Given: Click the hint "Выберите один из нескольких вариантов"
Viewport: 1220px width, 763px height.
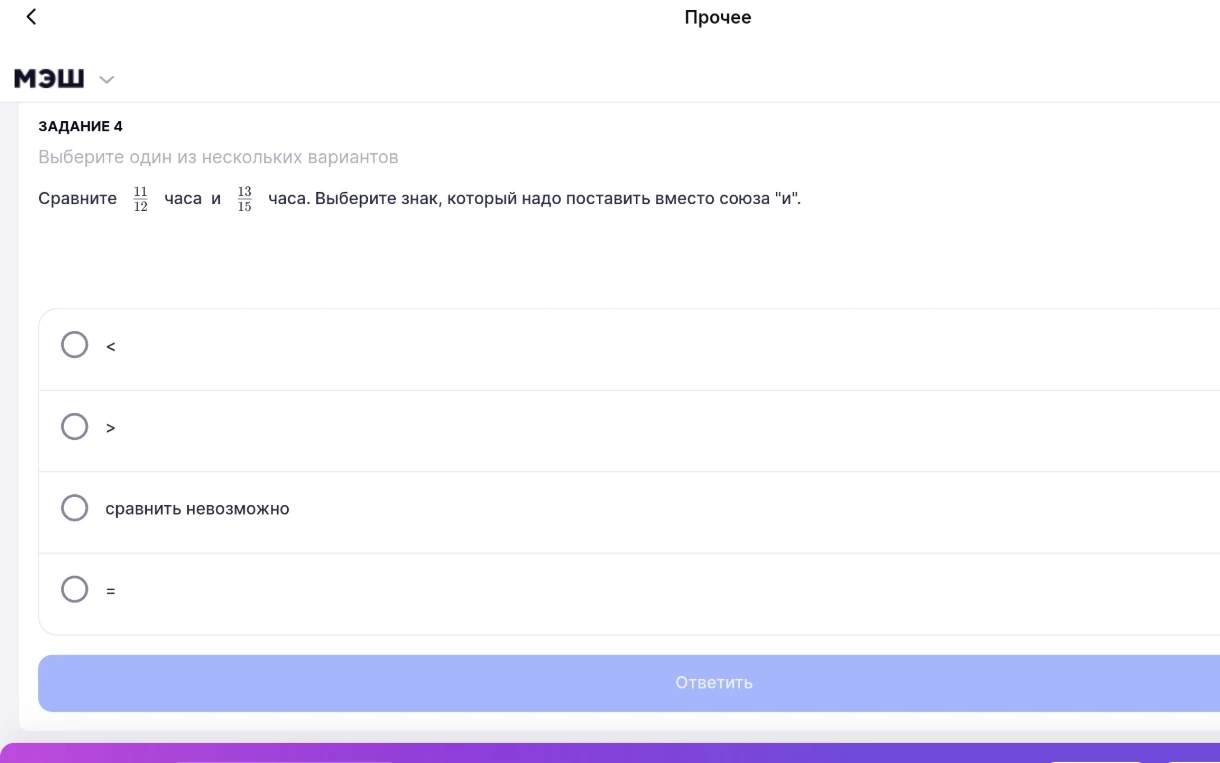Looking at the screenshot, I should (218, 157).
